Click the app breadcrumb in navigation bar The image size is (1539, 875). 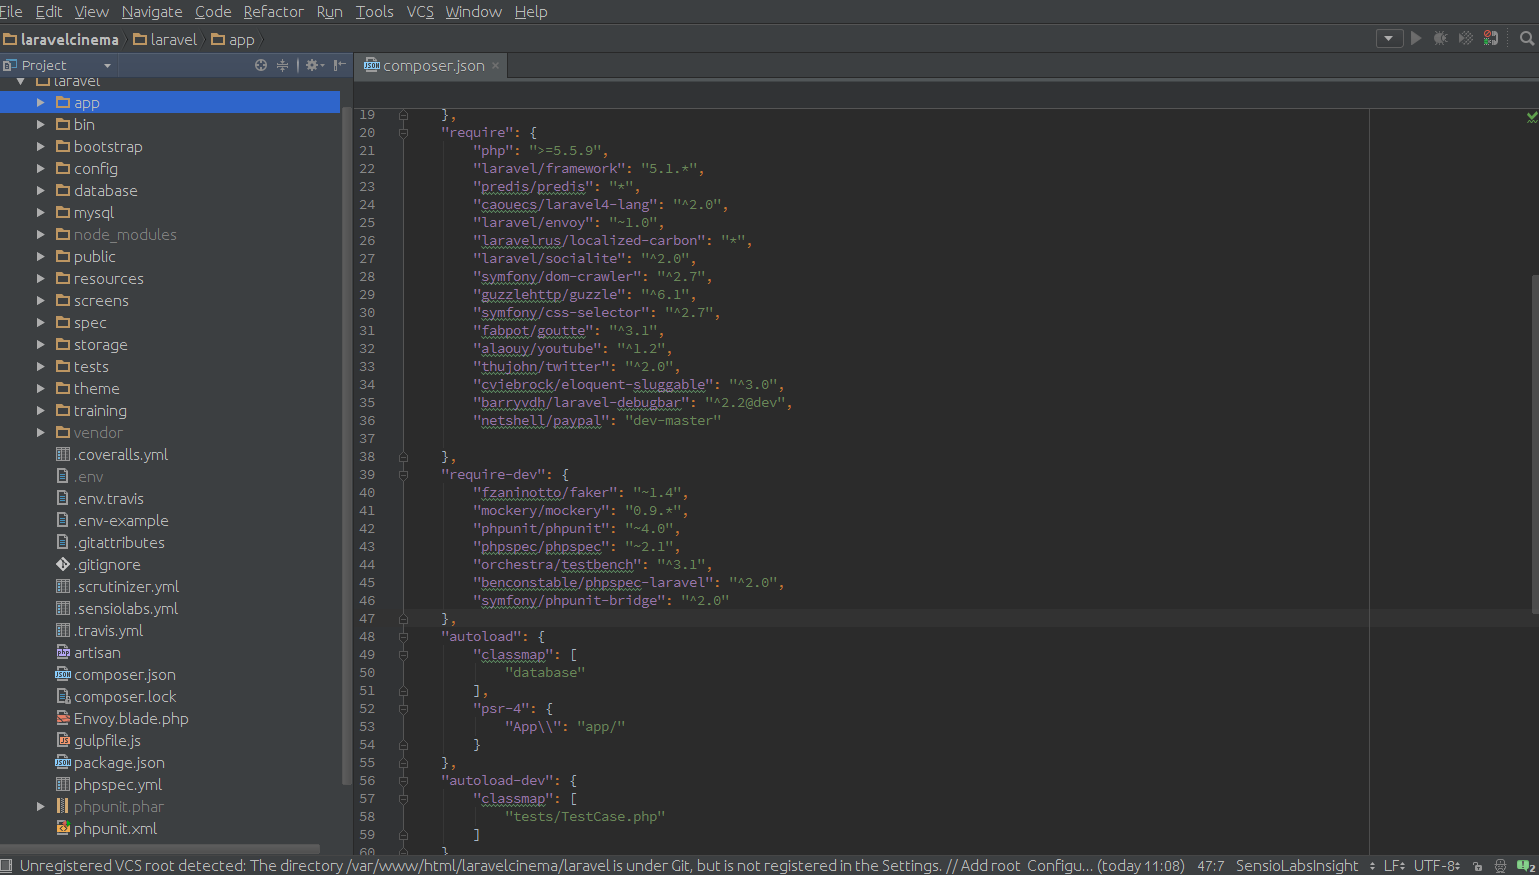coord(232,39)
